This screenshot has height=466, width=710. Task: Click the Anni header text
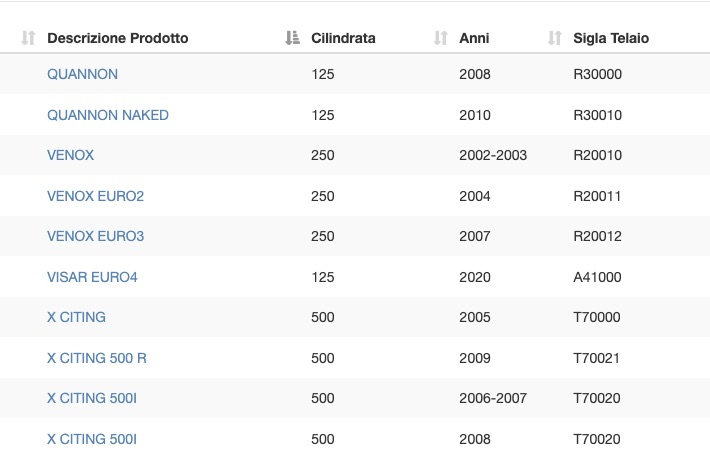pyautogui.click(x=474, y=38)
